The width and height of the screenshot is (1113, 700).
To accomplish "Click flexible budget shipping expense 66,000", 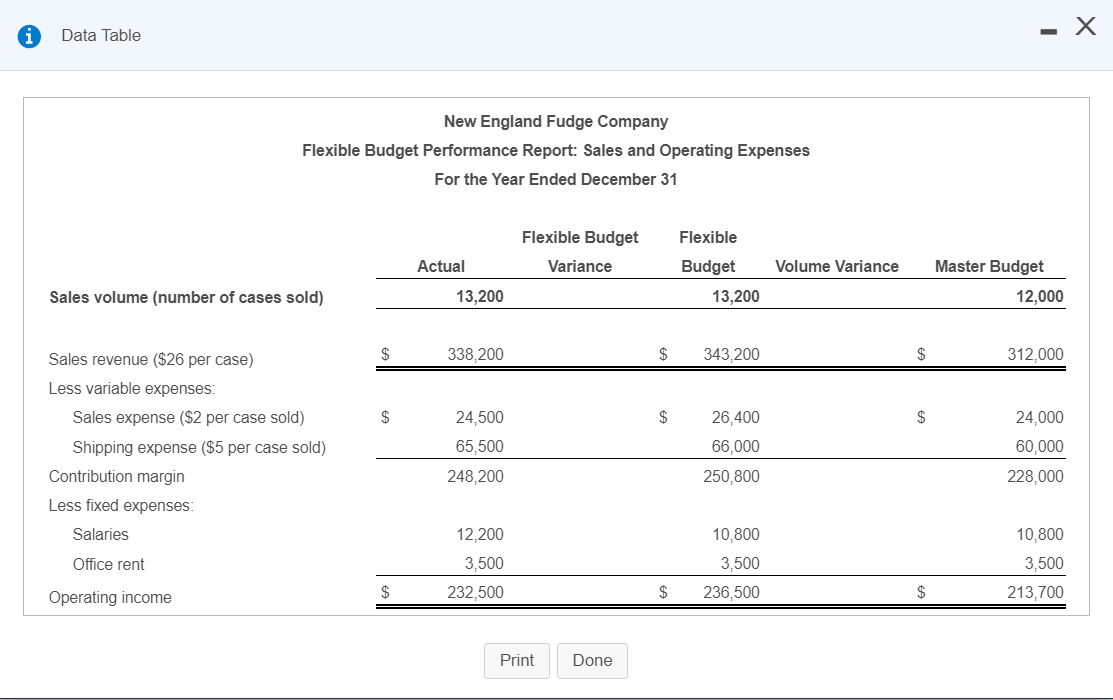I will pos(736,447).
